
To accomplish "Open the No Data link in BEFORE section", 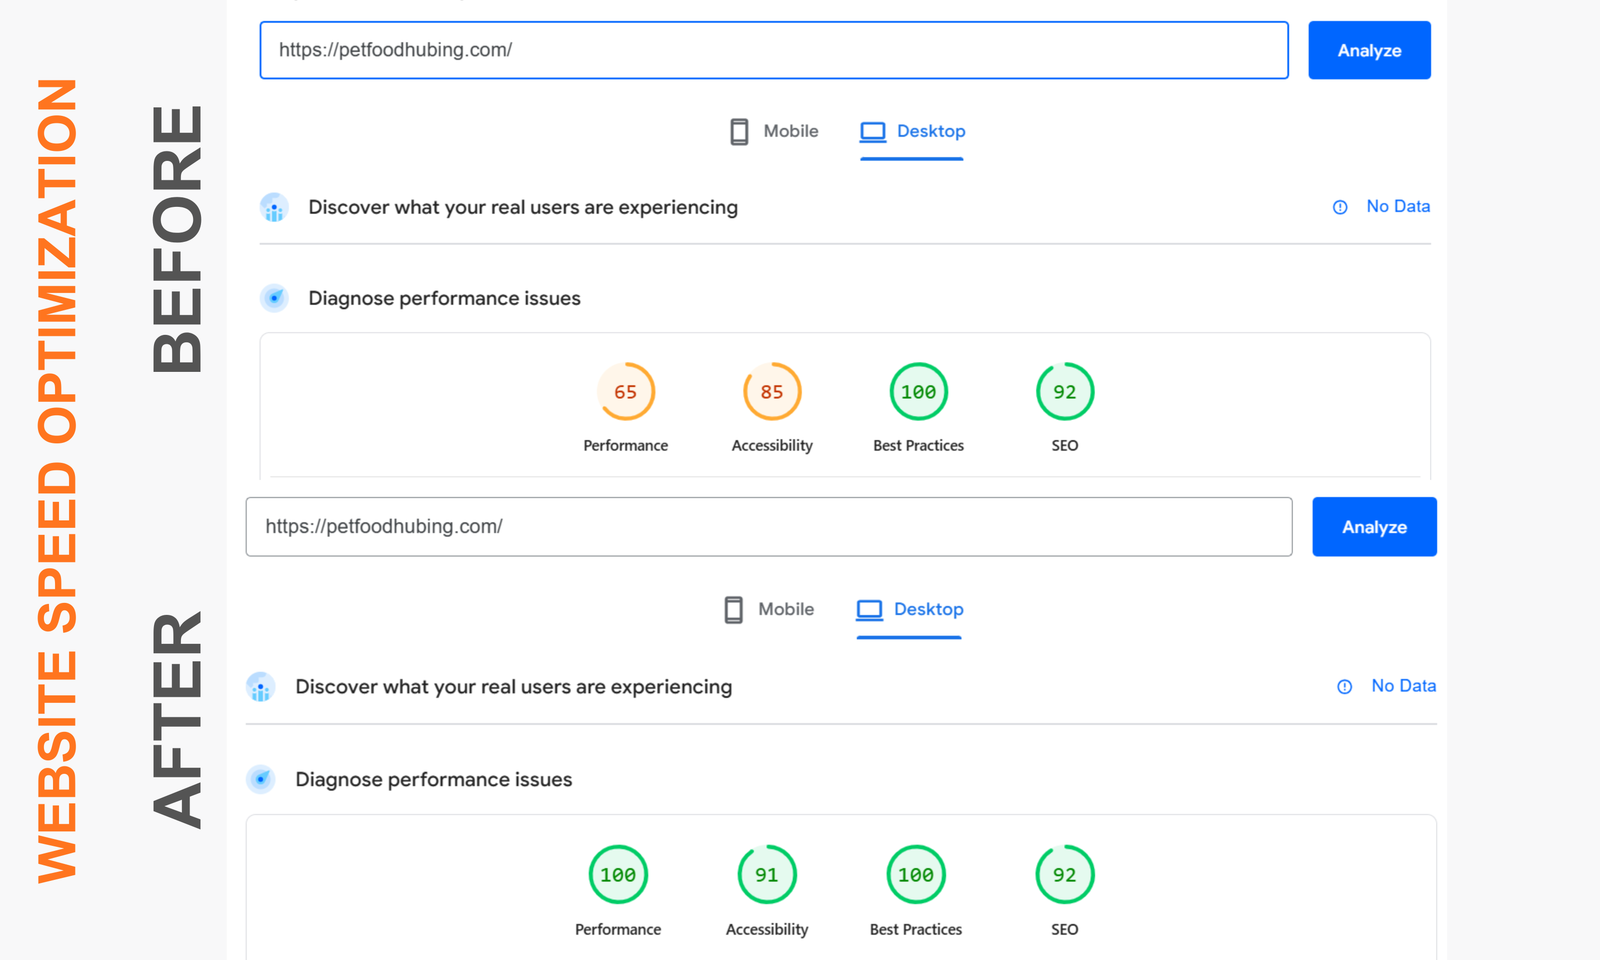I will pos(1398,206).
